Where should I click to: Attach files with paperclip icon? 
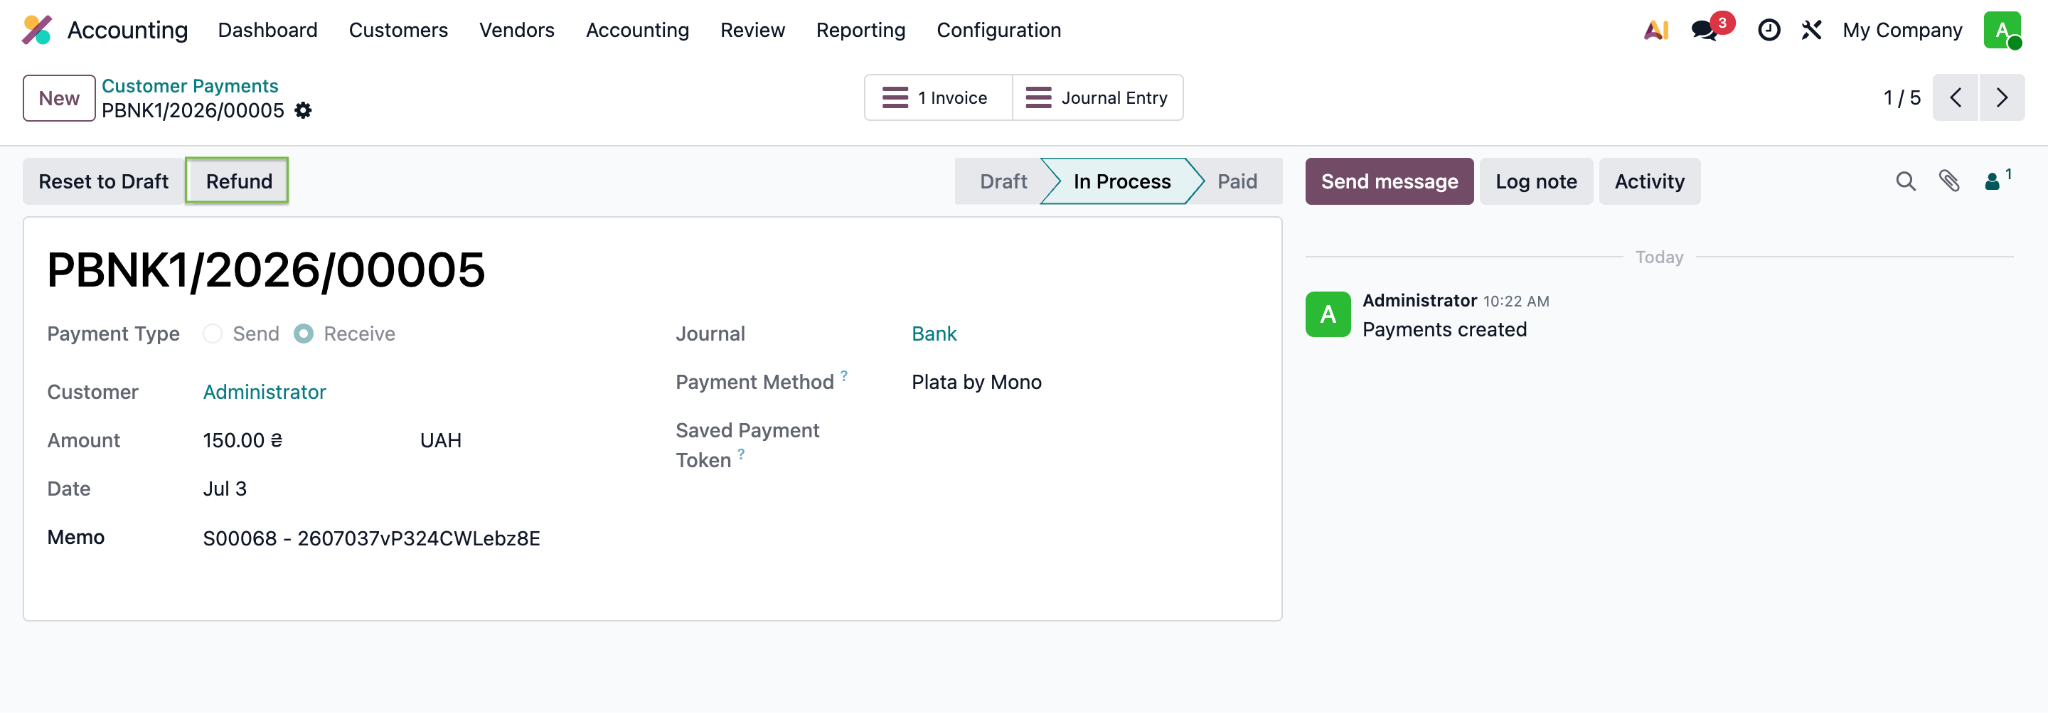click(x=1949, y=181)
